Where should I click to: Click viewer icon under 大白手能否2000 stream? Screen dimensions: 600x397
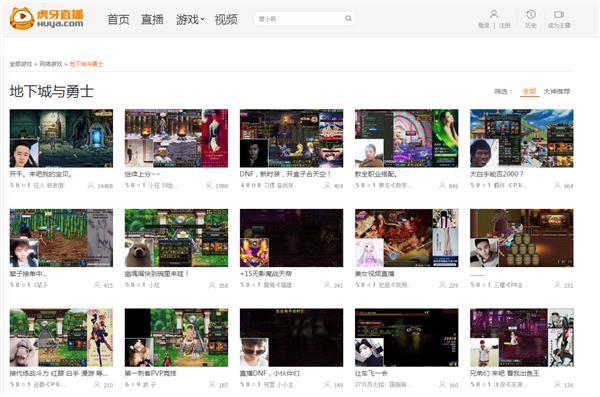click(x=557, y=185)
